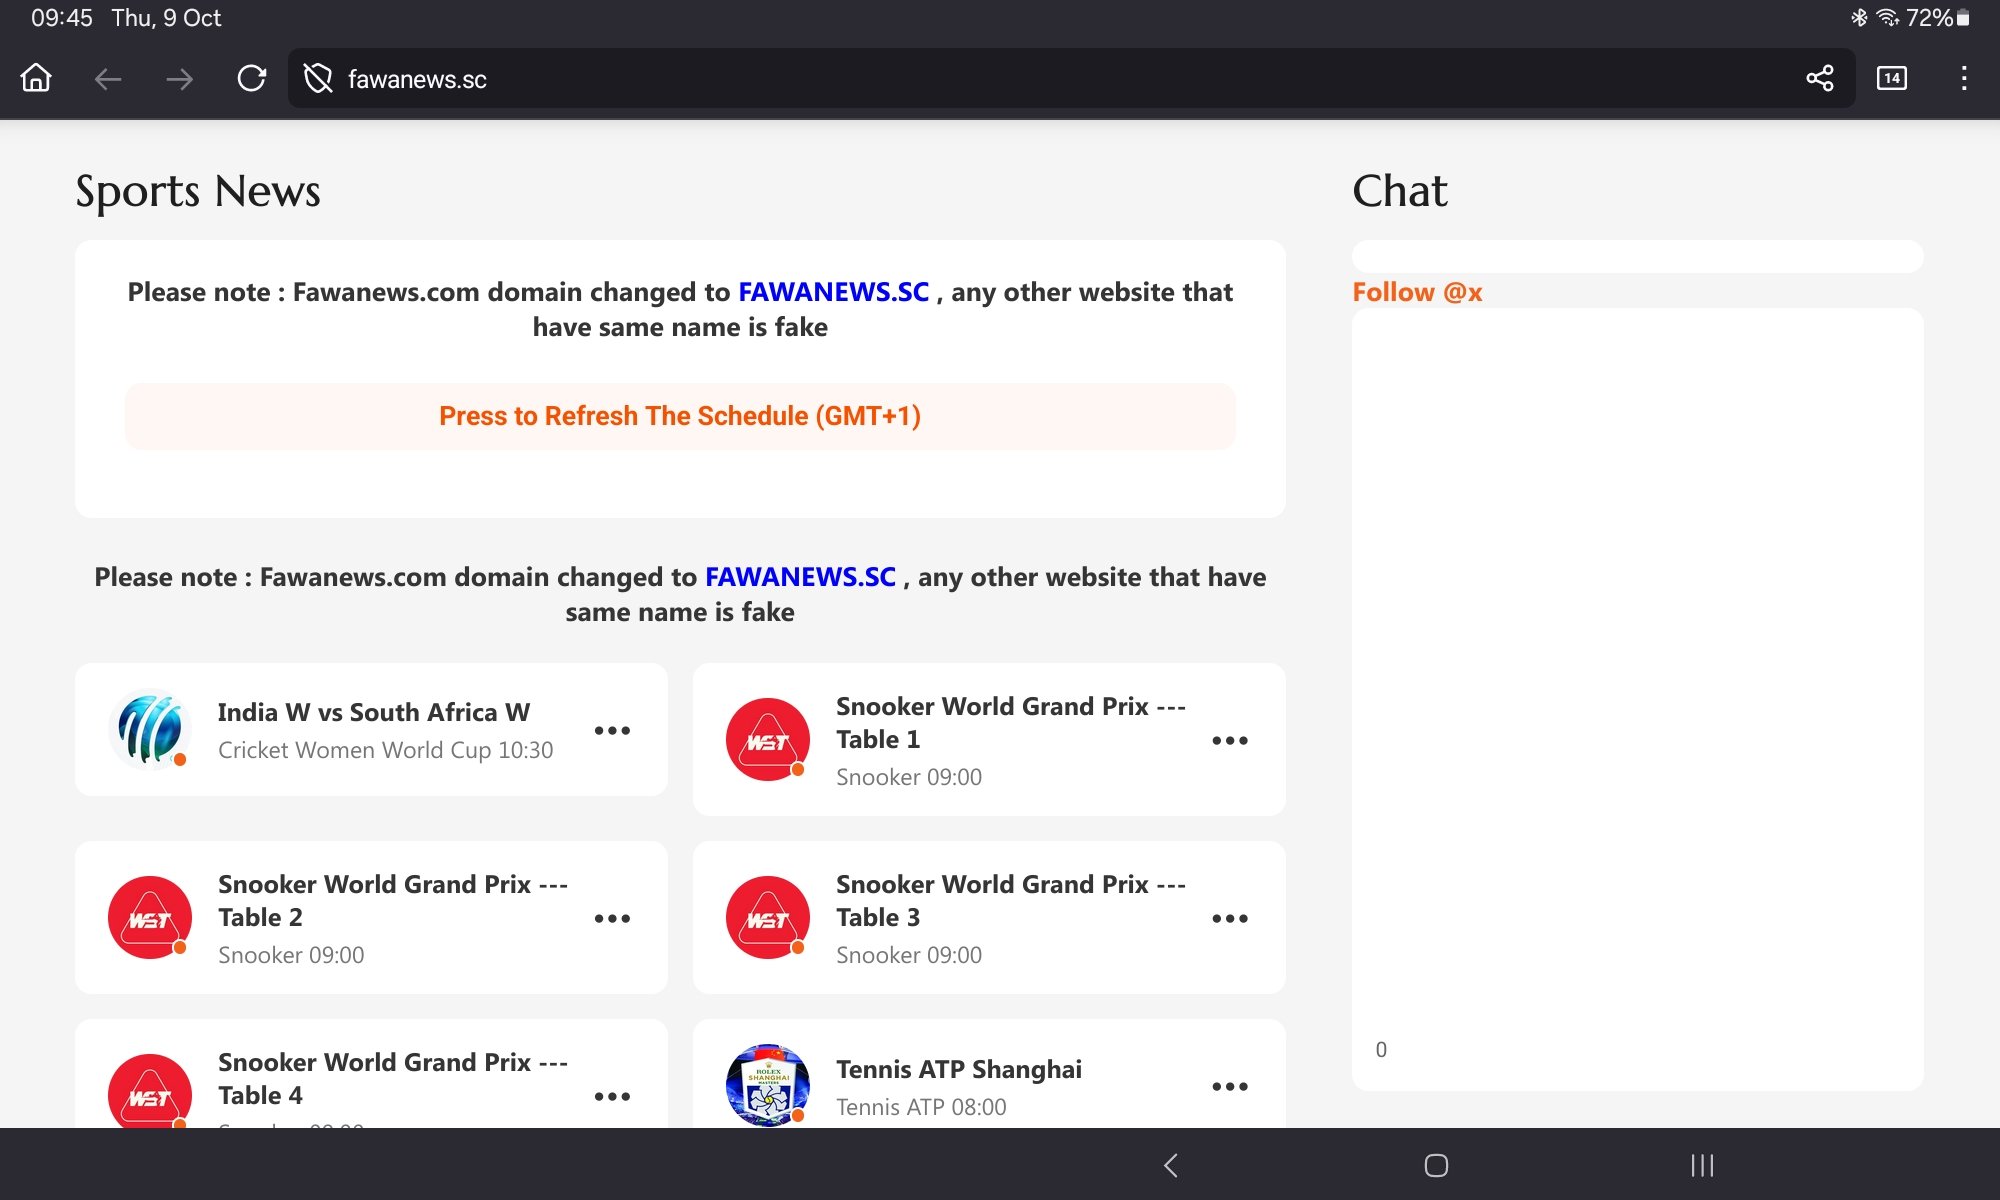Expand options for India W vs South Africa W
Image resolution: width=2000 pixels, height=1200 pixels.
pyautogui.click(x=612, y=731)
